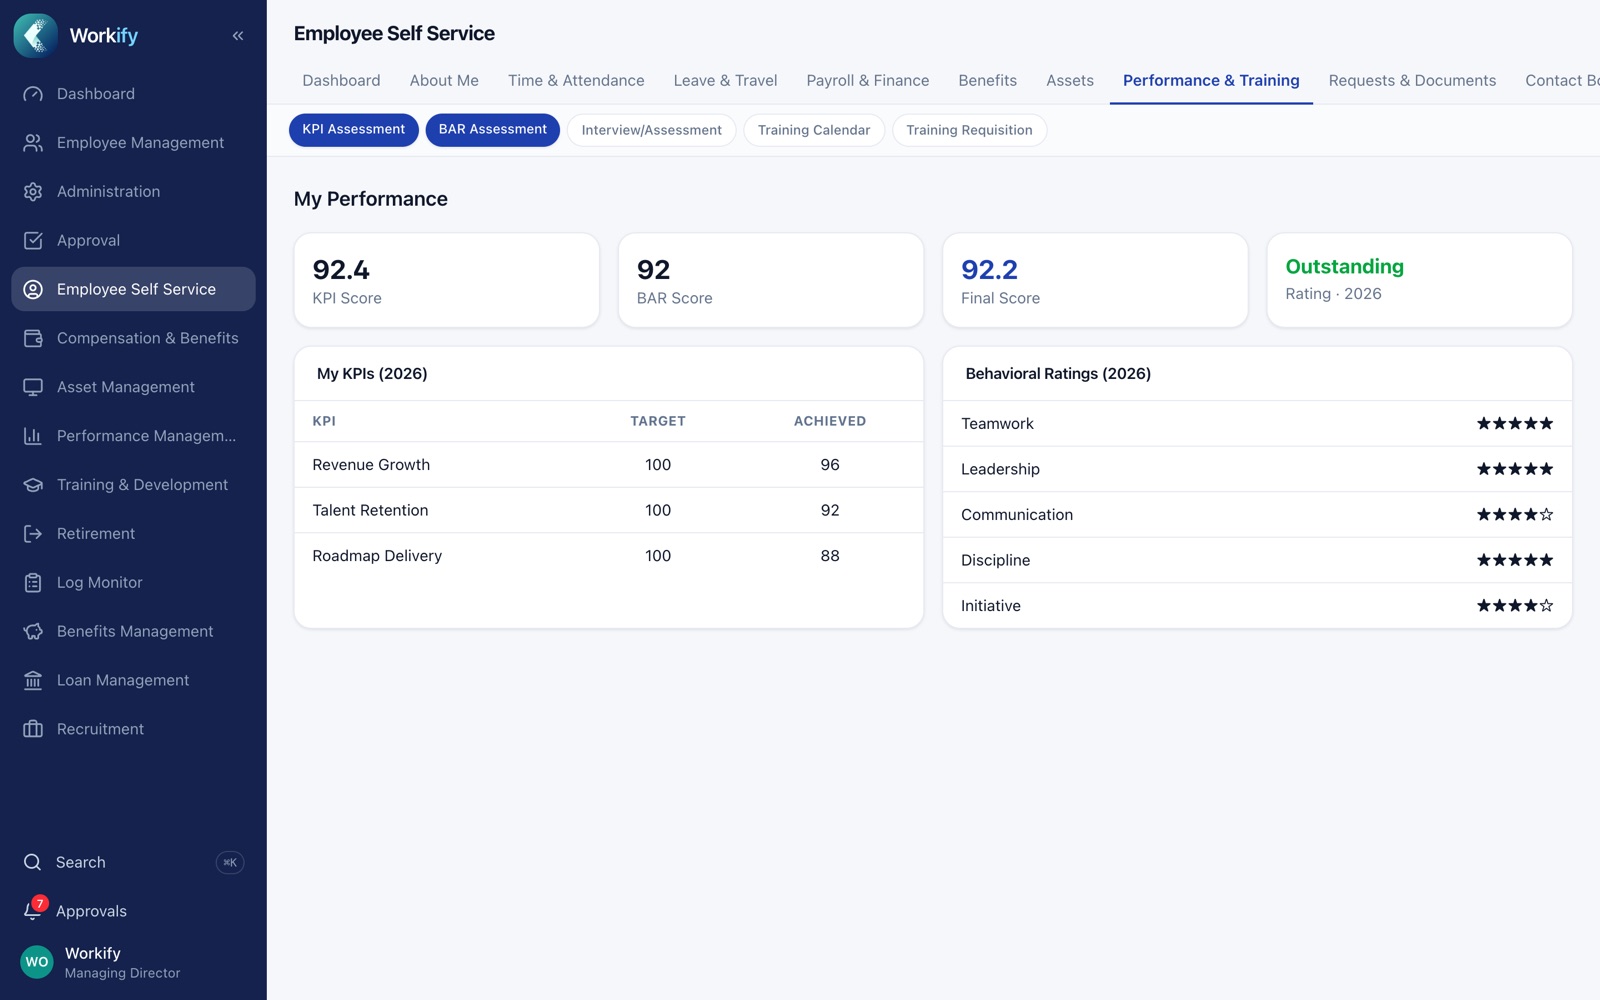Screen dimensions: 1600x1000
Task: Click the Communication star rating
Action: [x=1515, y=515]
